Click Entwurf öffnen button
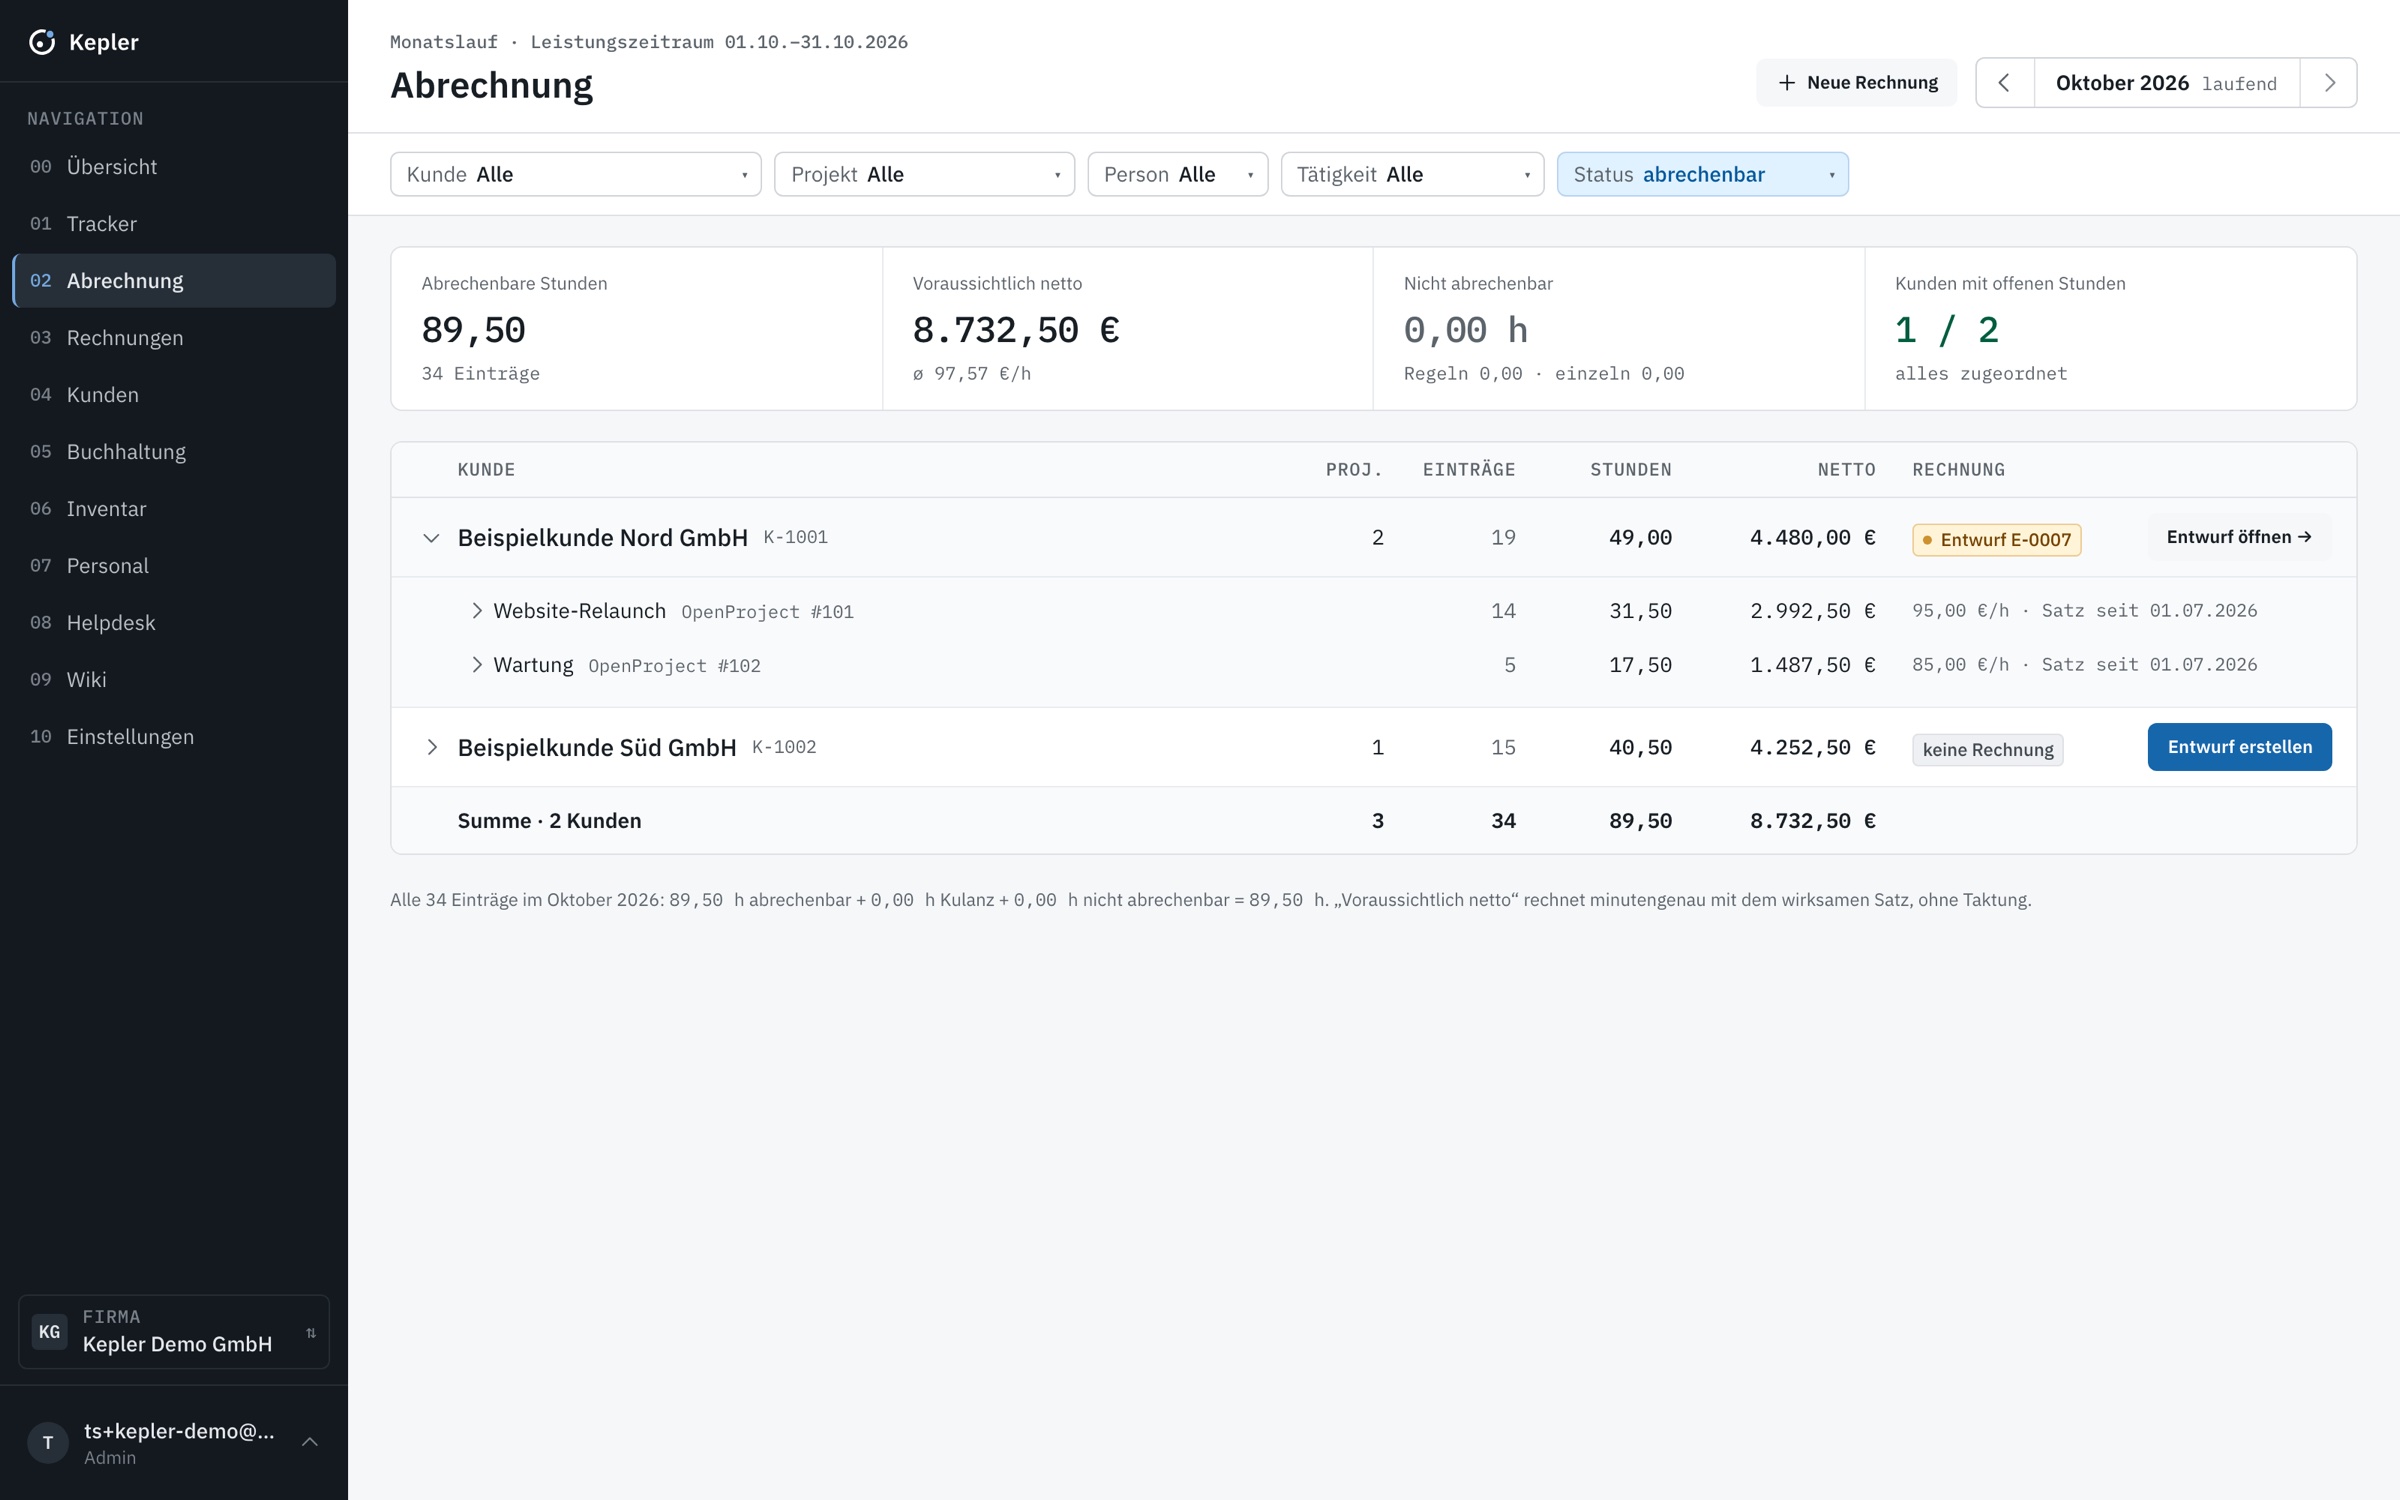Image resolution: width=2400 pixels, height=1500 pixels. tap(2239, 538)
